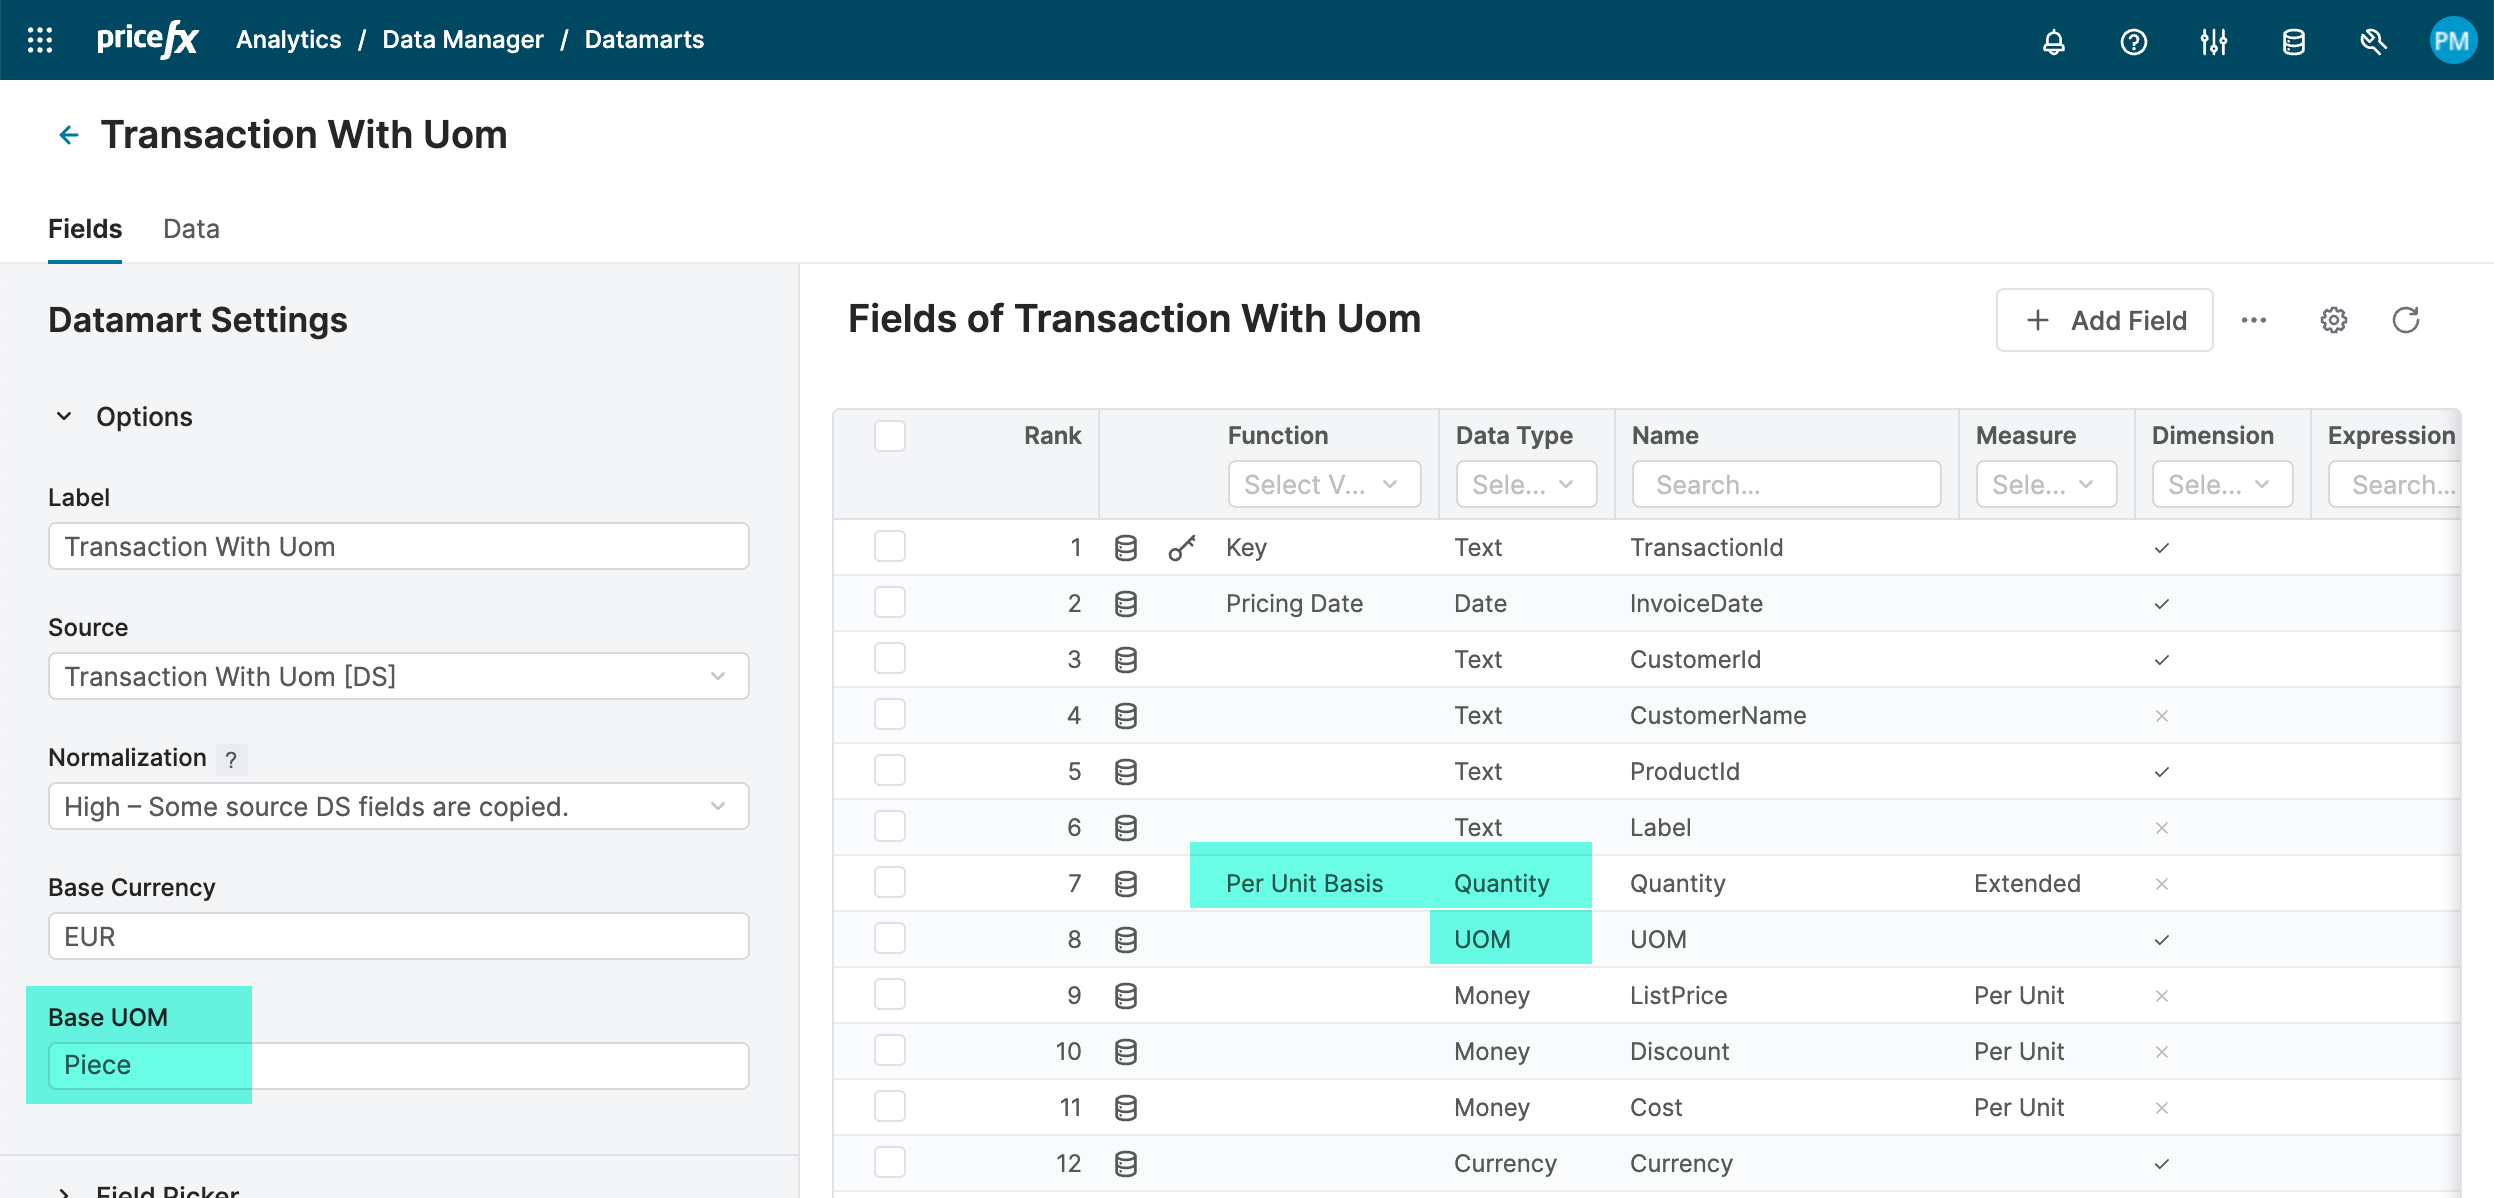Refresh the fields table with the reload icon
This screenshot has height=1198, width=2494.
click(x=2406, y=319)
